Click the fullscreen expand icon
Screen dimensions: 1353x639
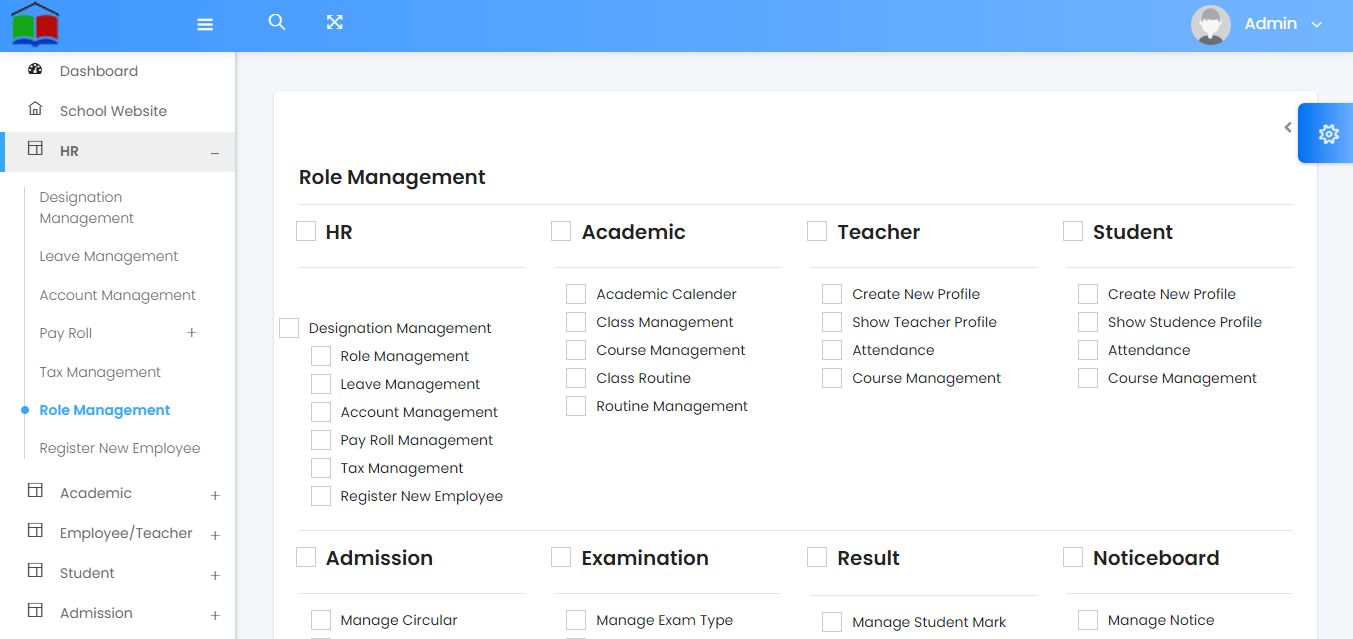pos(335,22)
